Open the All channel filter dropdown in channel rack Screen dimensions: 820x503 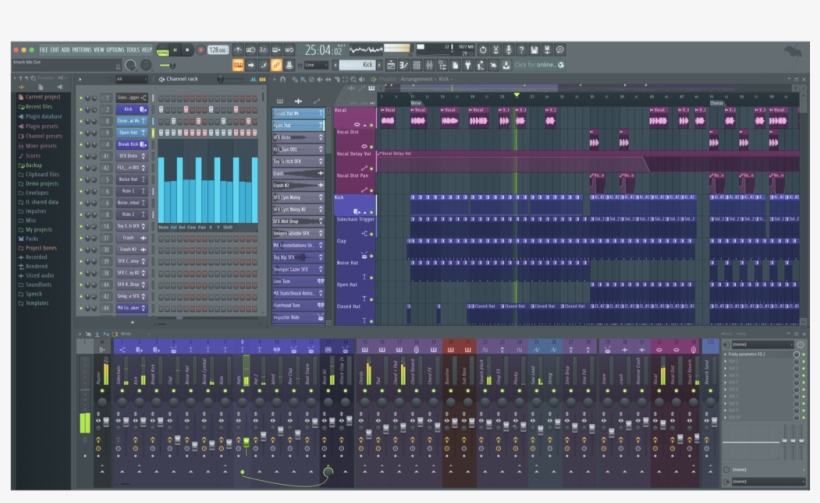coord(131,79)
